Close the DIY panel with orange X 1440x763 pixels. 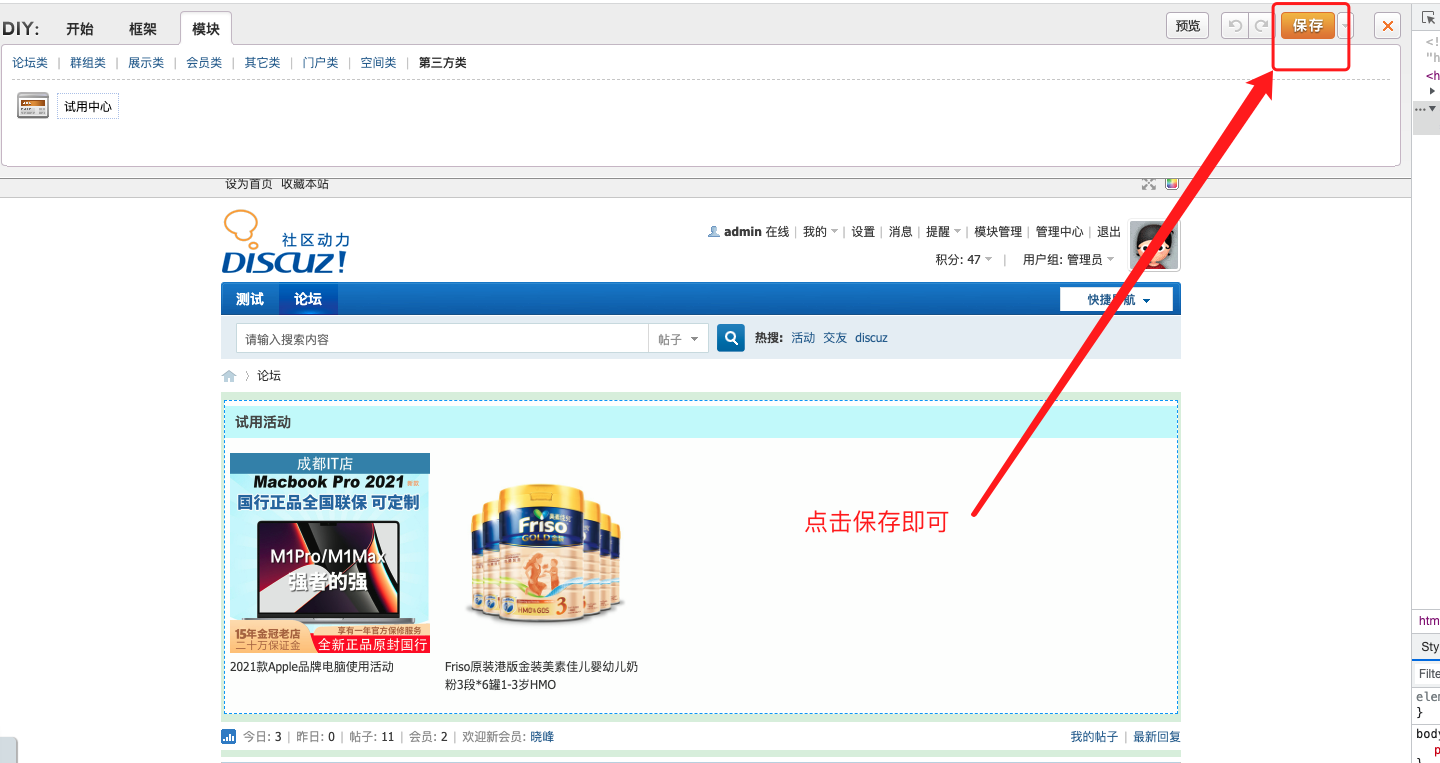coord(1387,26)
